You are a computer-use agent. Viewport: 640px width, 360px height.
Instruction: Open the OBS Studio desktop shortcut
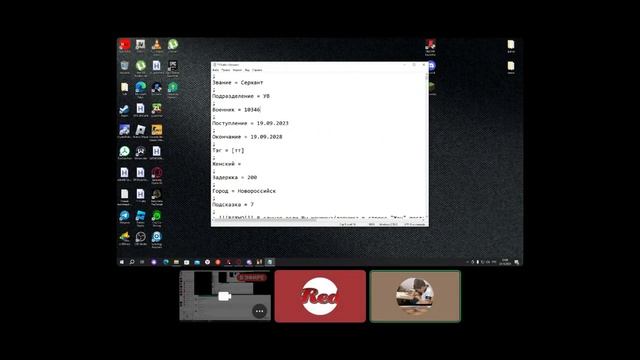click(140, 237)
